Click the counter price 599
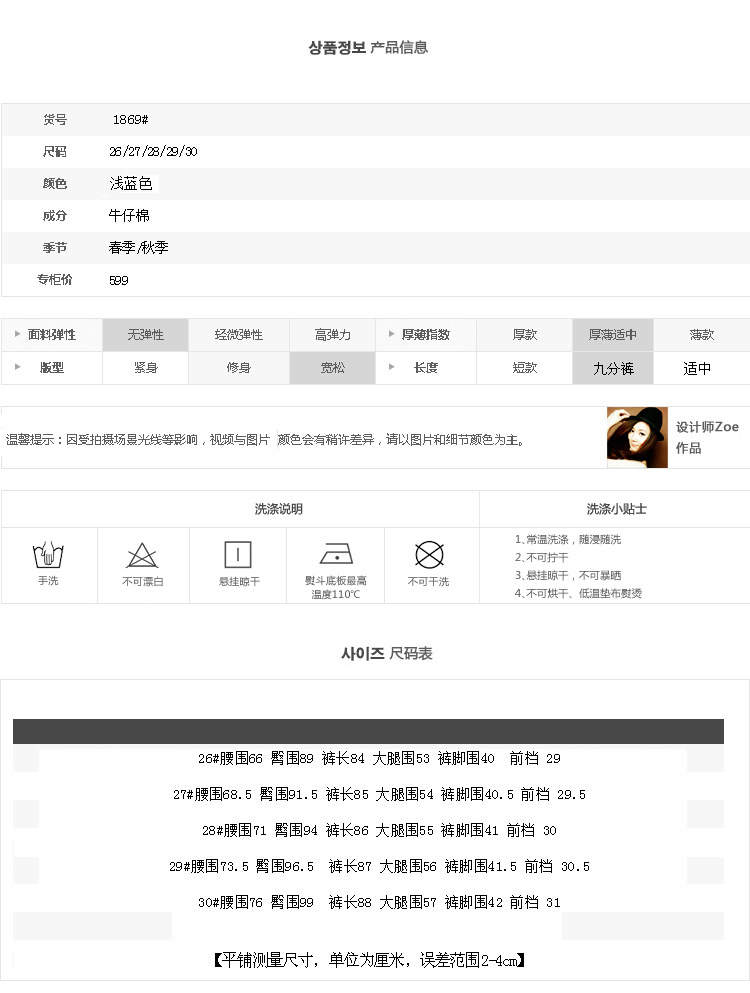750x993 pixels. pos(119,280)
